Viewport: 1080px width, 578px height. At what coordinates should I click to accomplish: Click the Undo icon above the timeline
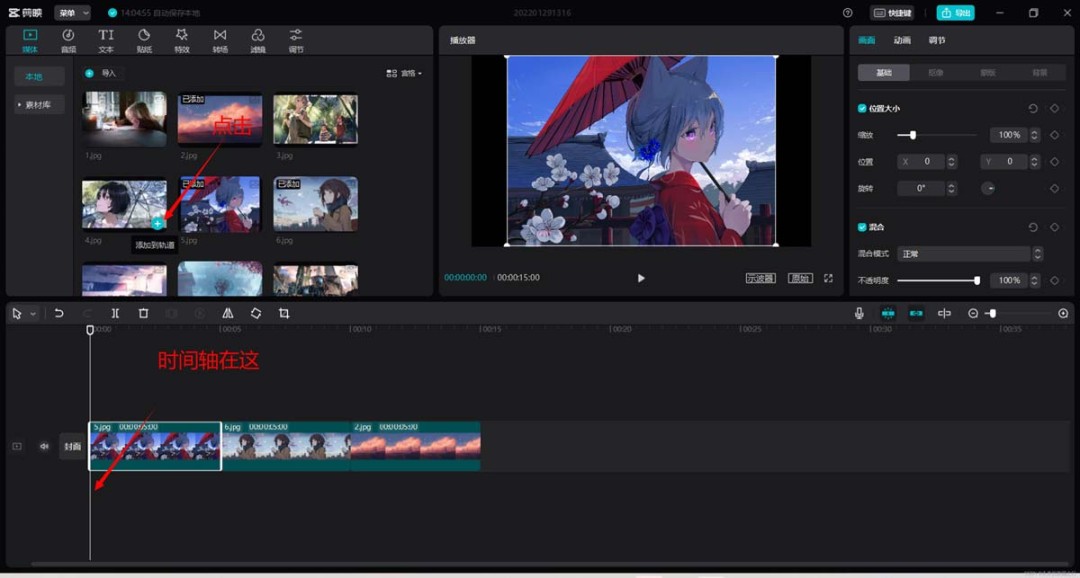pyautogui.click(x=58, y=313)
